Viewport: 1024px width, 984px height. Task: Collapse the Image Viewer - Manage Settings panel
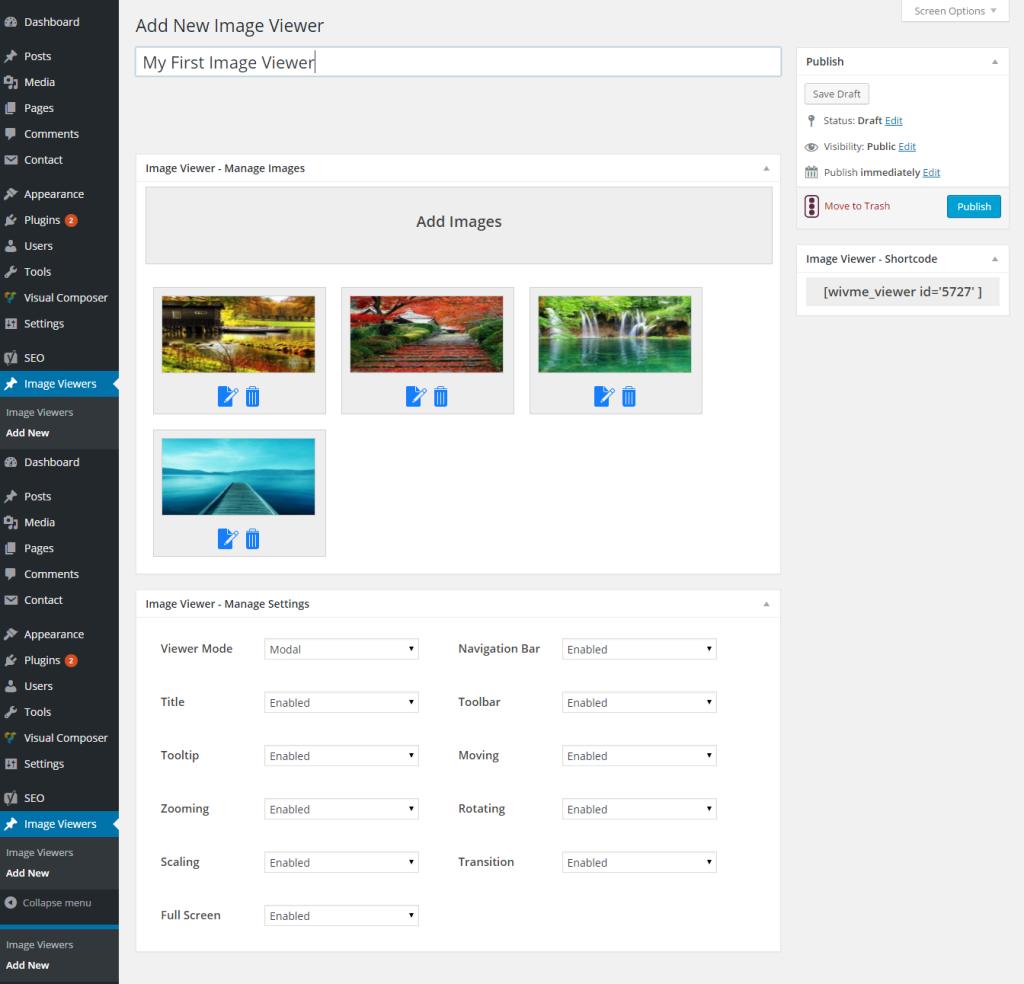(x=766, y=603)
